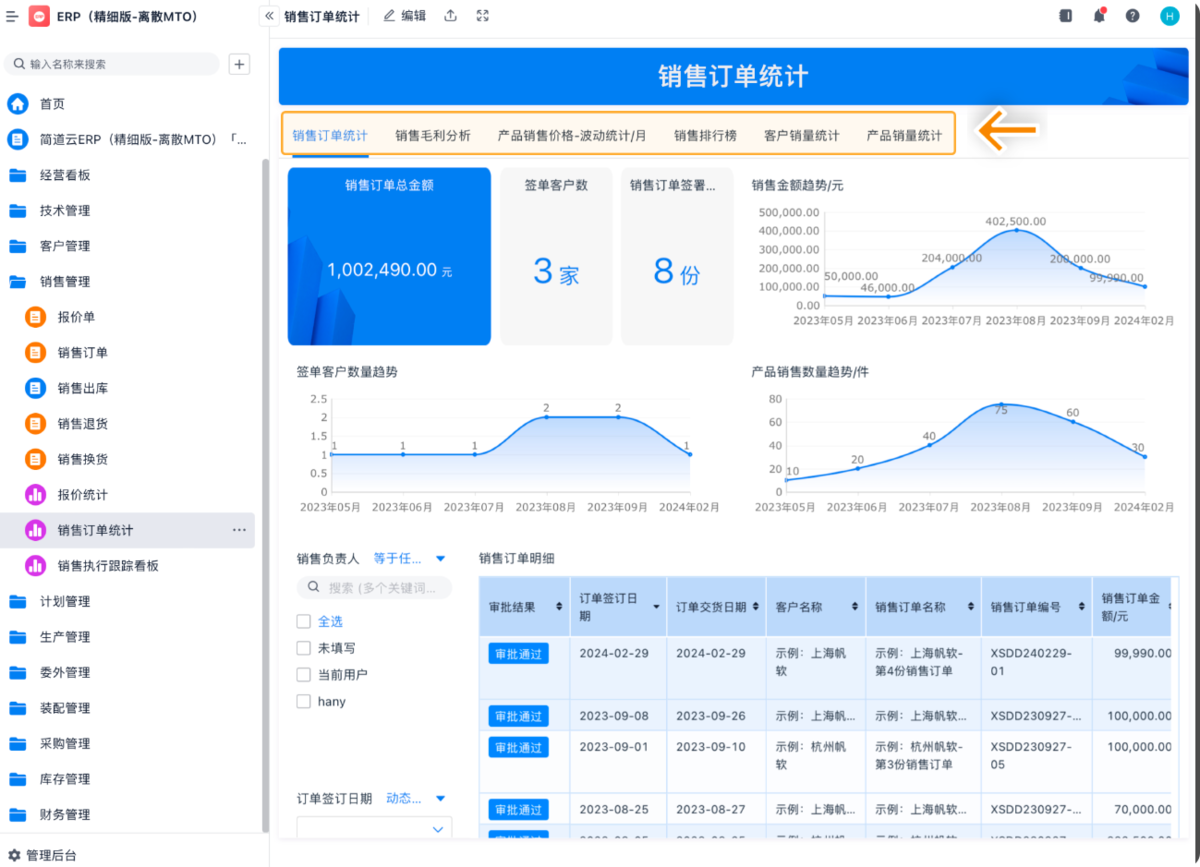The width and height of the screenshot is (1200, 867).
Task: Open the 销售排行榜 tab
Action: [704, 136]
